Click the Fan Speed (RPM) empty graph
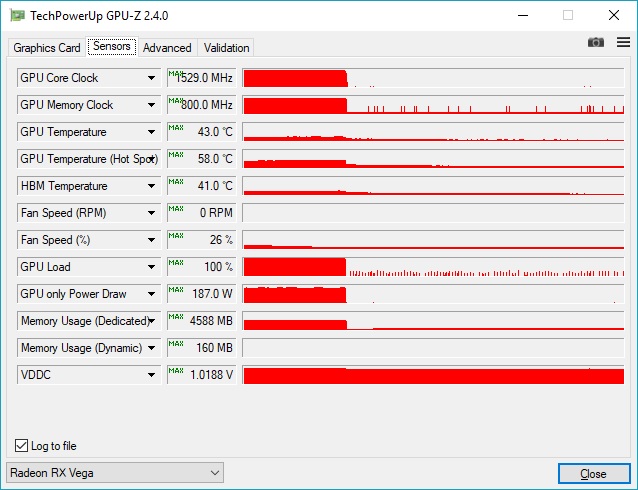Viewport: 638px width, 490px height. [x=433, y=213]
